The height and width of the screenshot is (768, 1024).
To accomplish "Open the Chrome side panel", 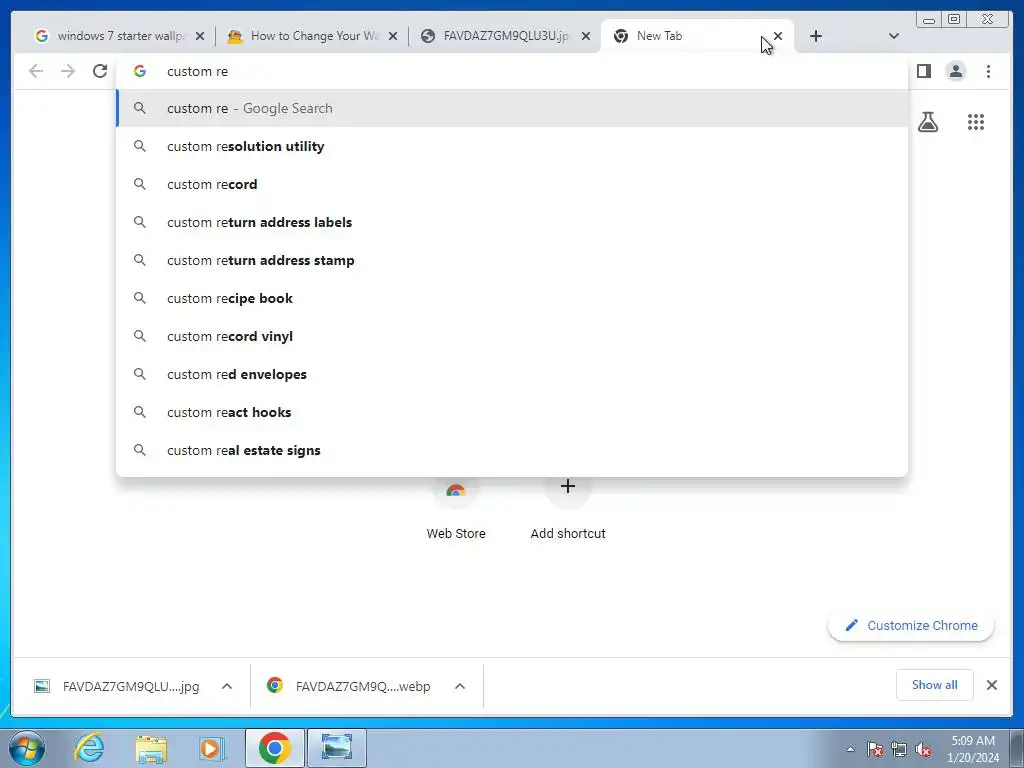I will pyautogui.click(x=923, y=71).
